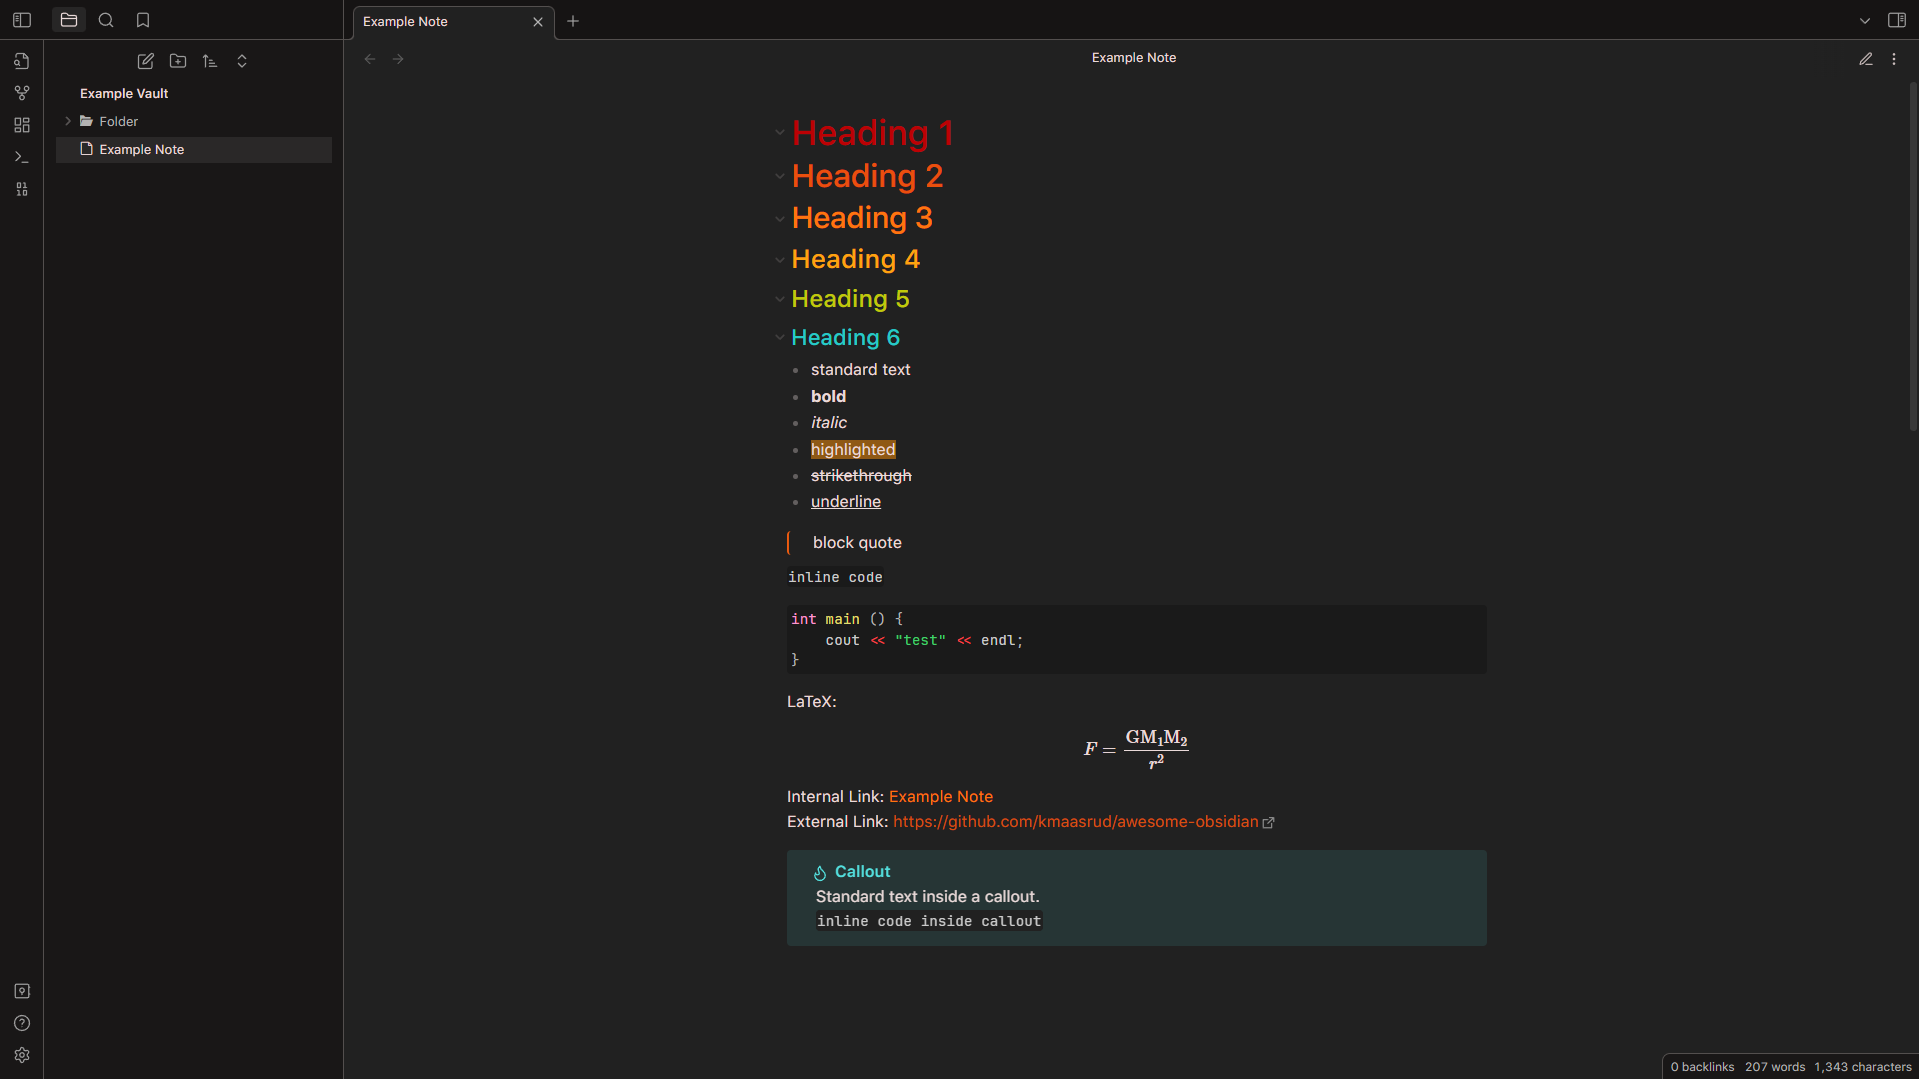Click the callout flame icon
The height and width of the screenshot is (1079, 1919).
tap(820, 873)
